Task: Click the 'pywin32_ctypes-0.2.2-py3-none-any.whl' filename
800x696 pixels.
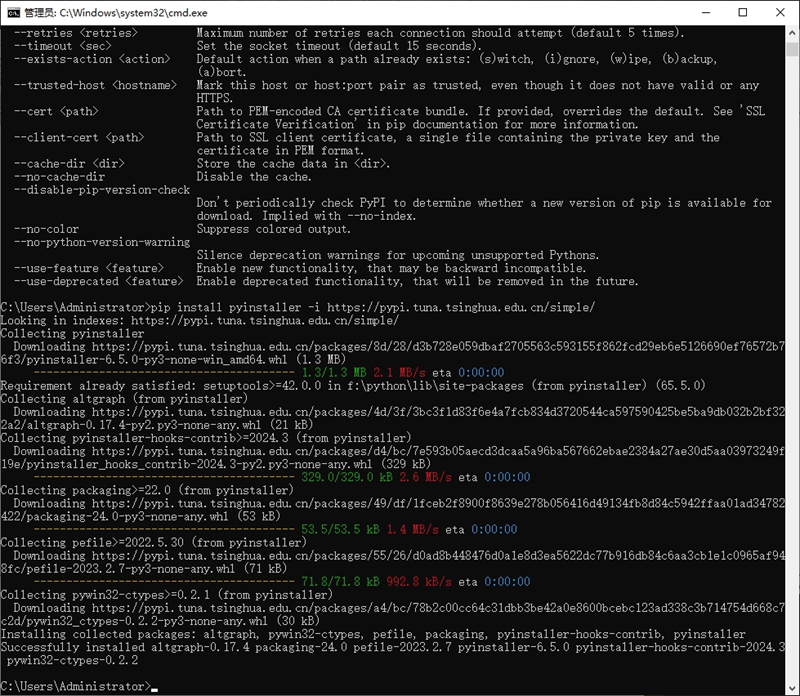Action: point(147,621)
